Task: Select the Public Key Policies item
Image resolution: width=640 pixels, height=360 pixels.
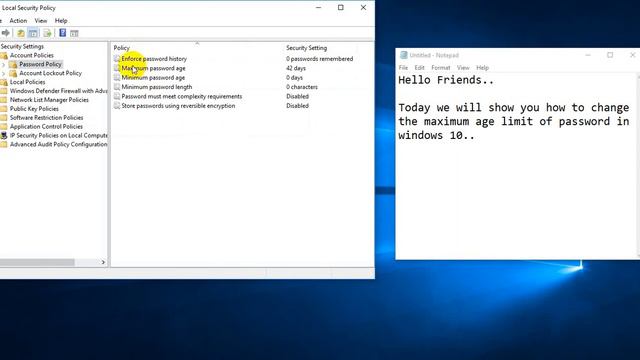Action: pyautogui.click(x=34, y=109)
